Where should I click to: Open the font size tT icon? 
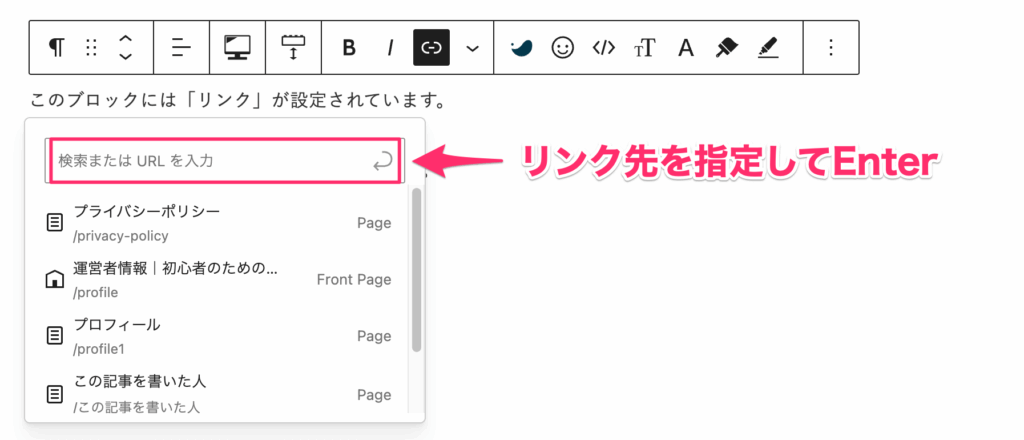tap(645, 48)
